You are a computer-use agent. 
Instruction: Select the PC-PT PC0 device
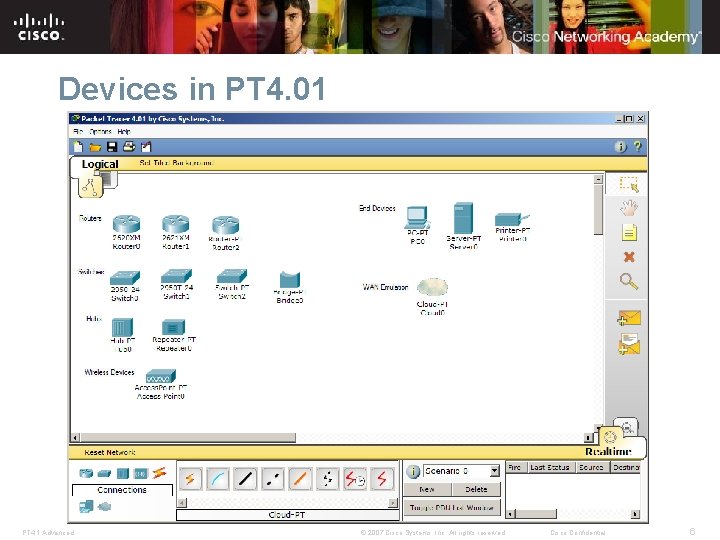tap(417, 218)
